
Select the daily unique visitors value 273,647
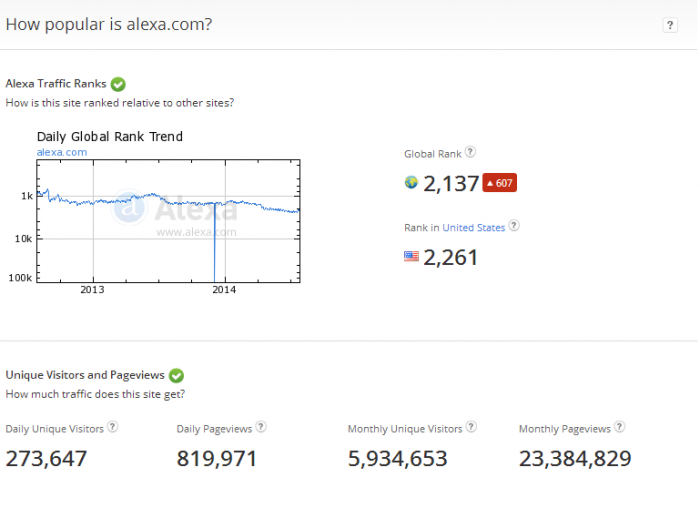(46, 459)
